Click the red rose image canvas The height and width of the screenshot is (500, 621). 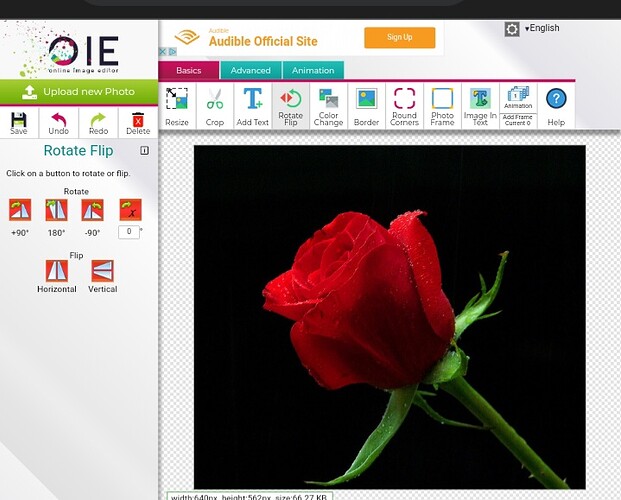[389, 317]
